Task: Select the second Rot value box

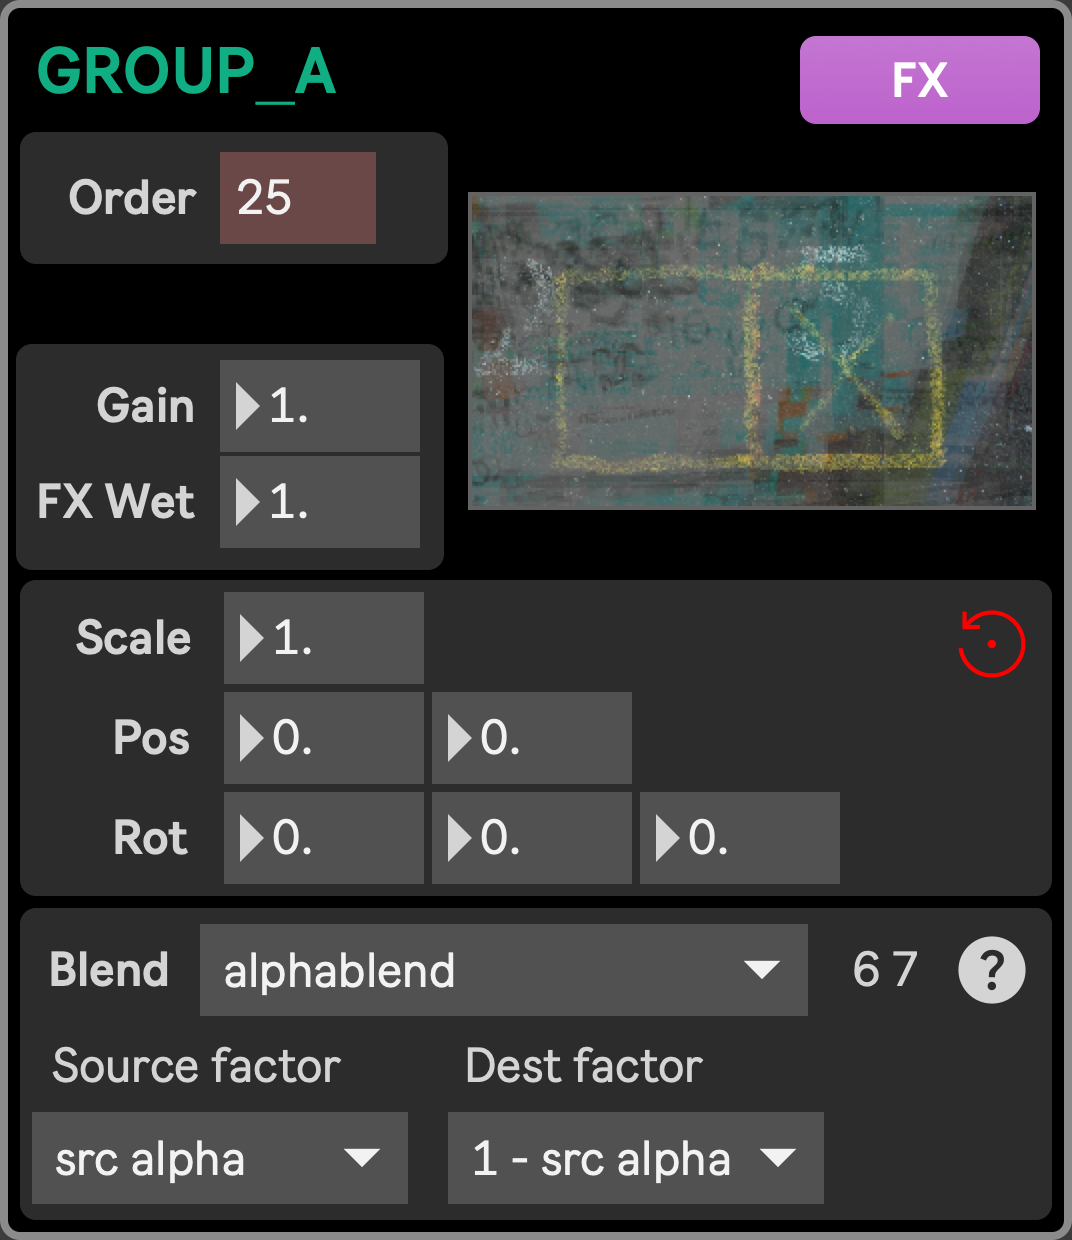Action: tap(532, 838)
